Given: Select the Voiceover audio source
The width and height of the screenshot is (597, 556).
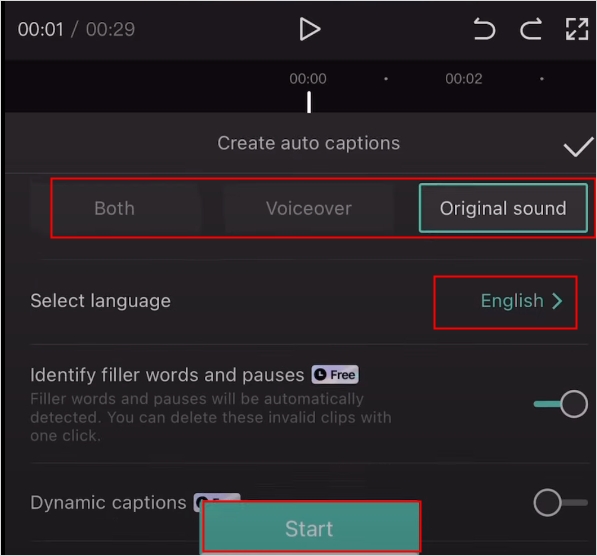Looking at the screenshot, I should click(309, 208).
